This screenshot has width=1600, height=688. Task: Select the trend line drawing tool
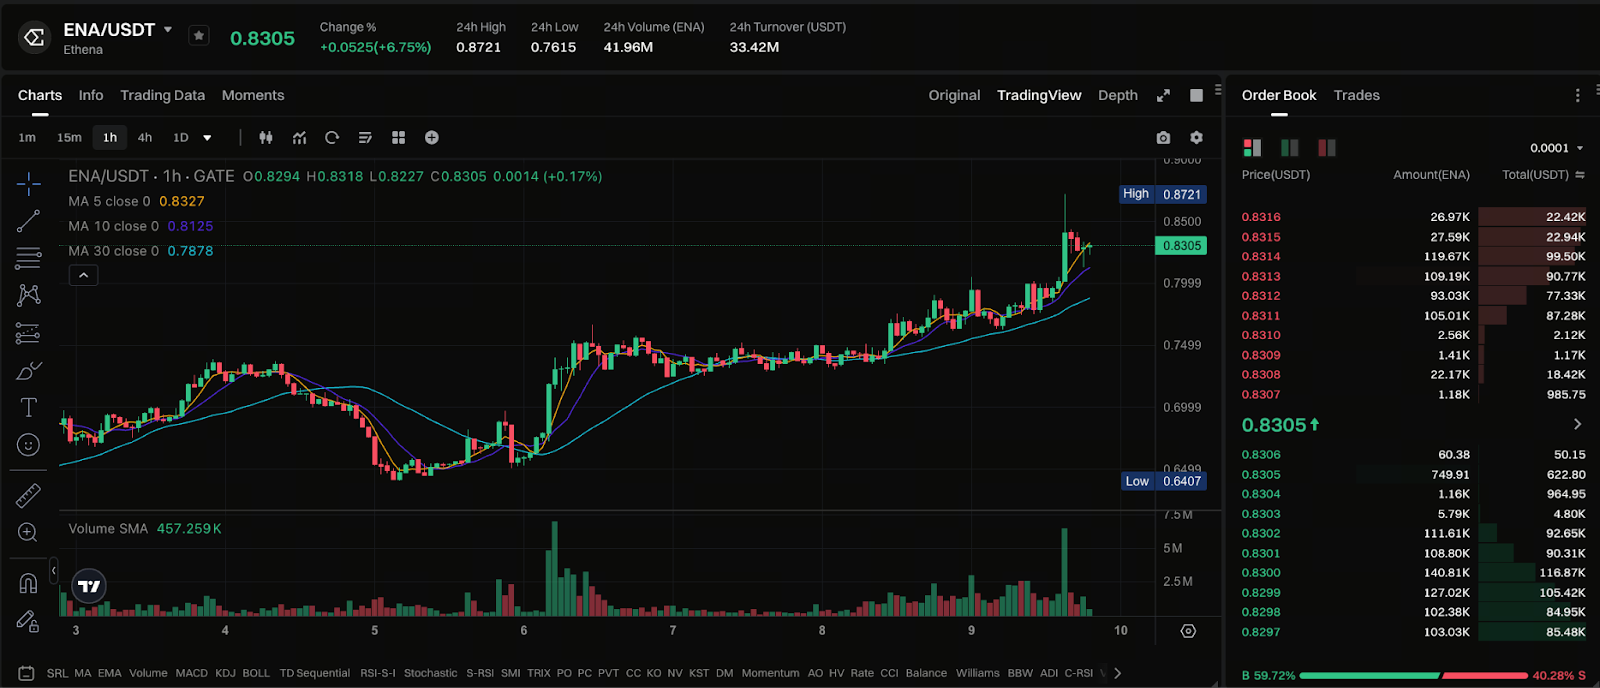(x=28, y=221)
